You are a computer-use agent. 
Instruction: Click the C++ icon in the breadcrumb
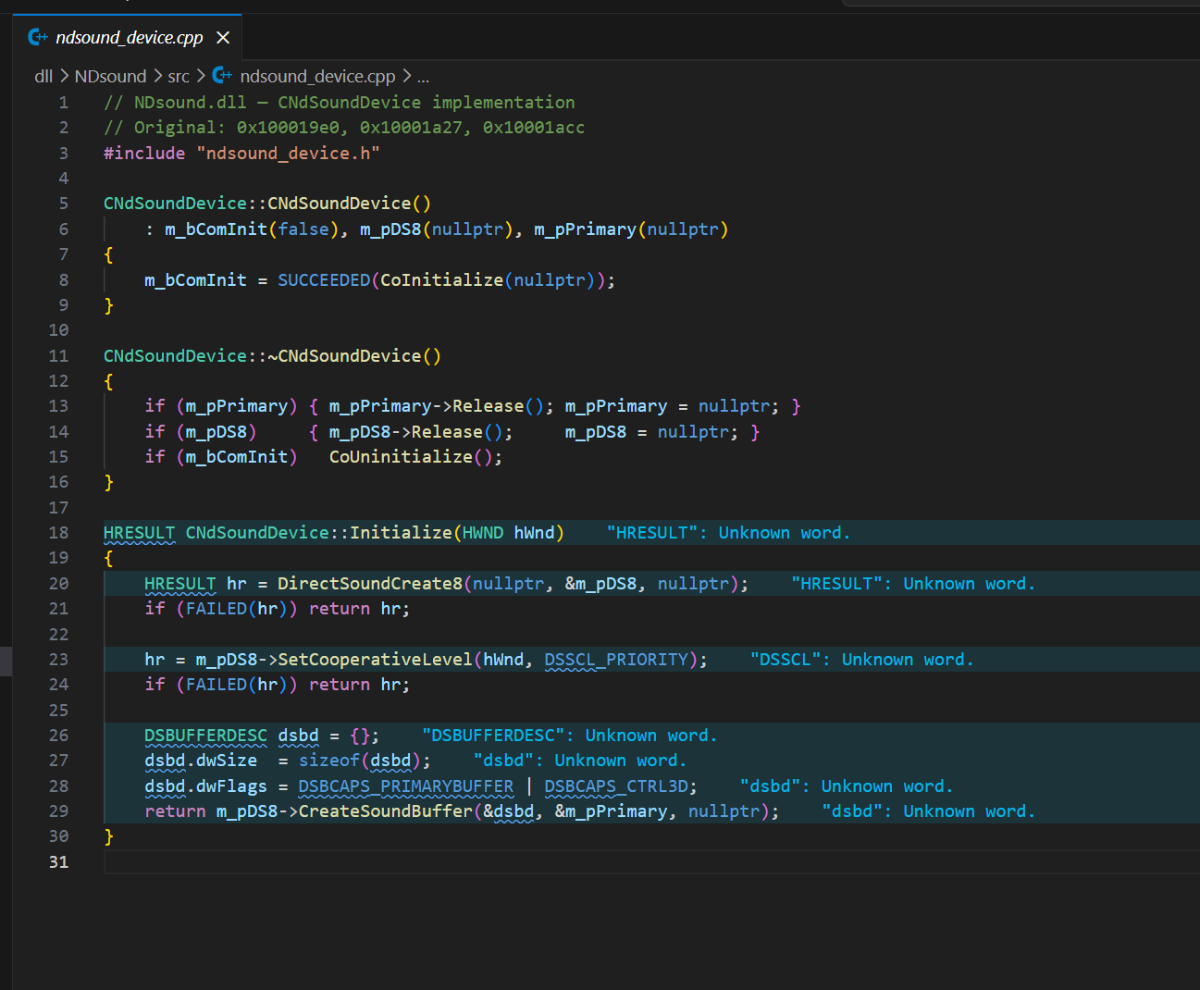[x=222, y=76]
